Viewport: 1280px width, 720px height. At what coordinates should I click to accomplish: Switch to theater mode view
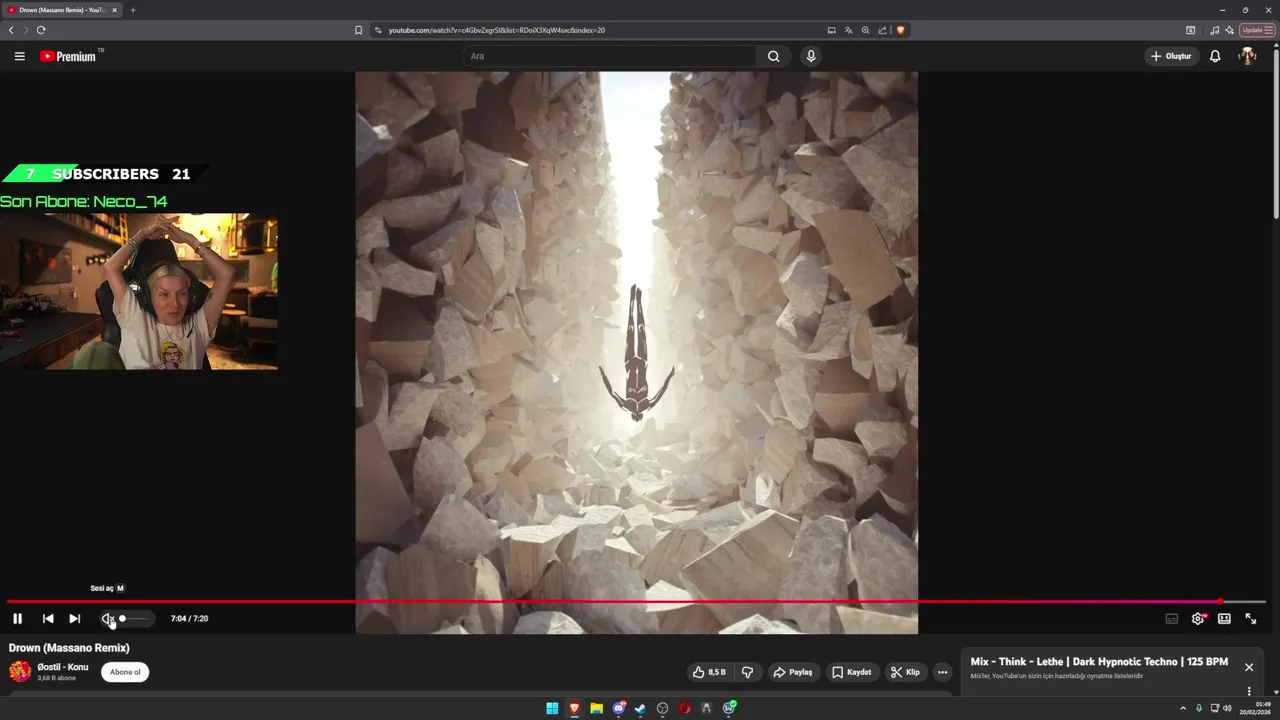(x=1224, y=619)
